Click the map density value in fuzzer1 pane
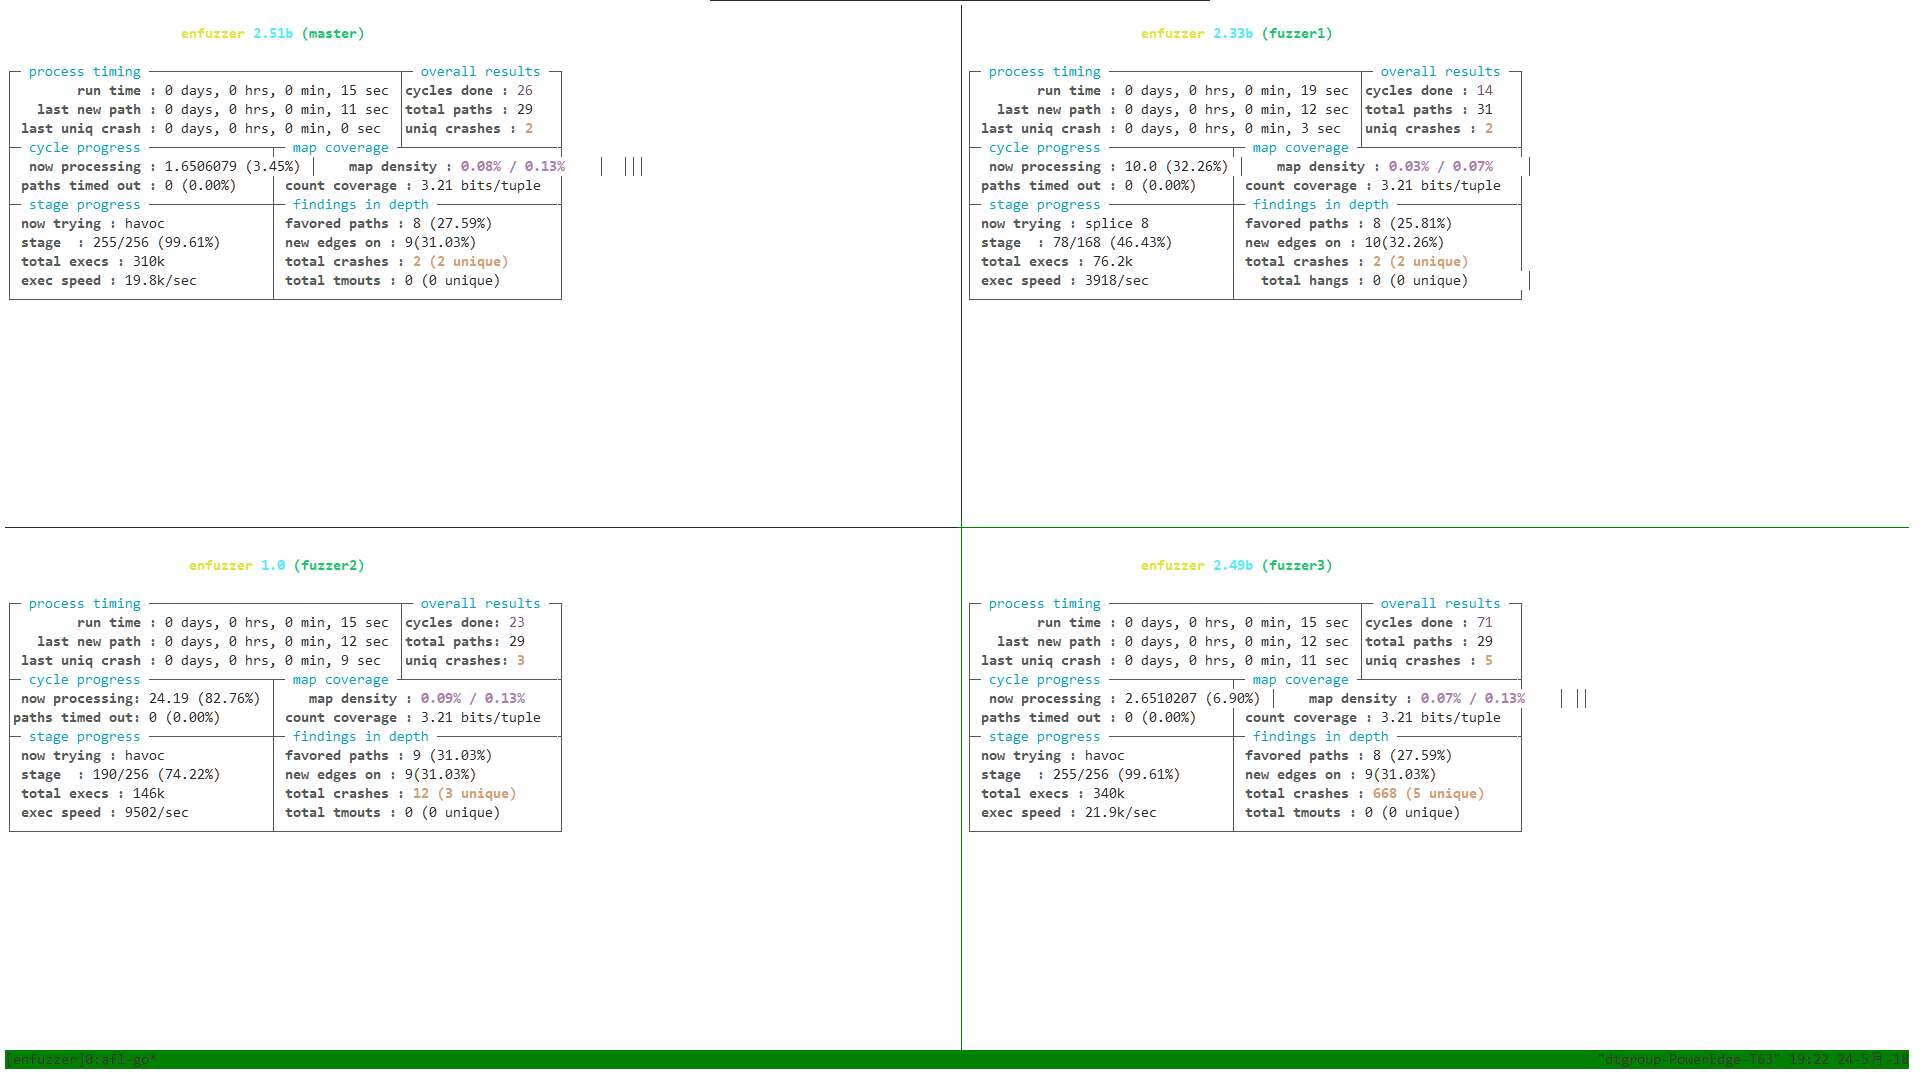Image resolution: width=1920 pixels, height=1080 pixels. click(x=1440, y=167)
